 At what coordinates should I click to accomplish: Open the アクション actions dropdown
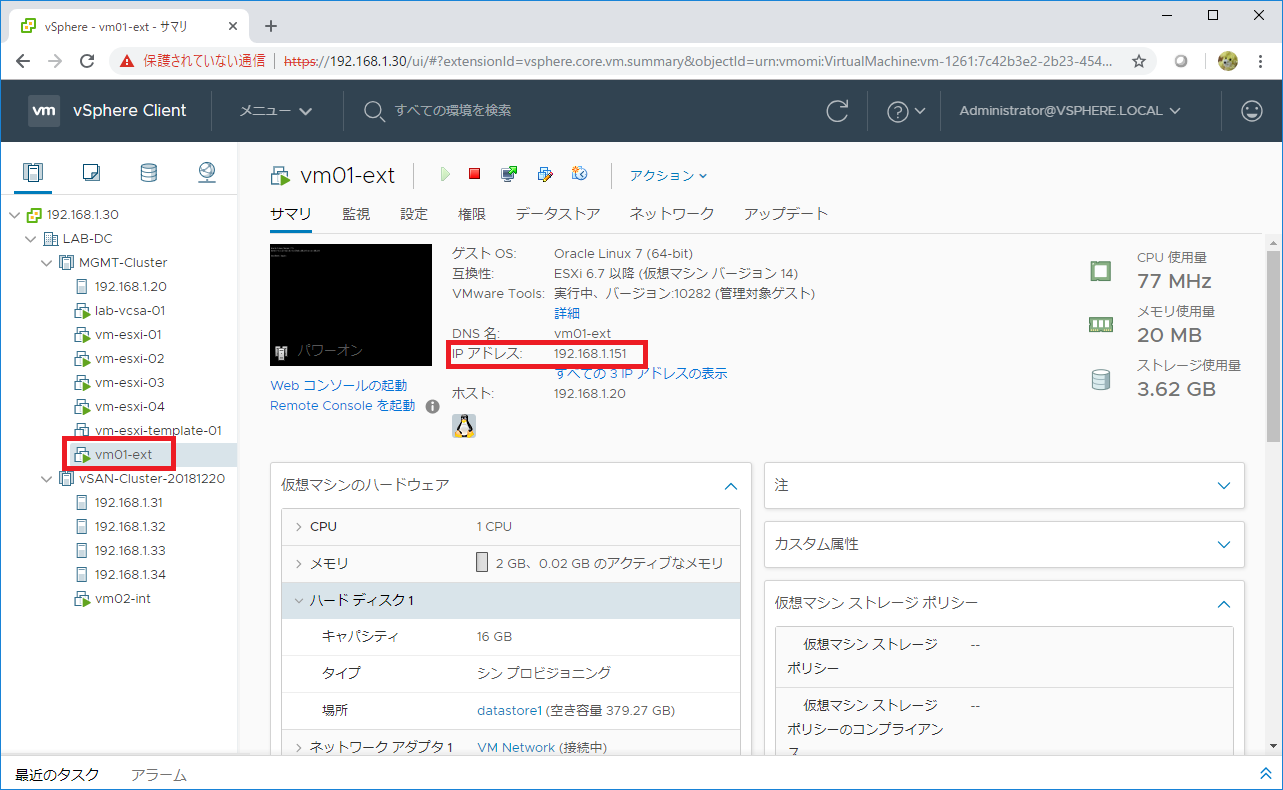pyautogui.click(x=668, y=175)
